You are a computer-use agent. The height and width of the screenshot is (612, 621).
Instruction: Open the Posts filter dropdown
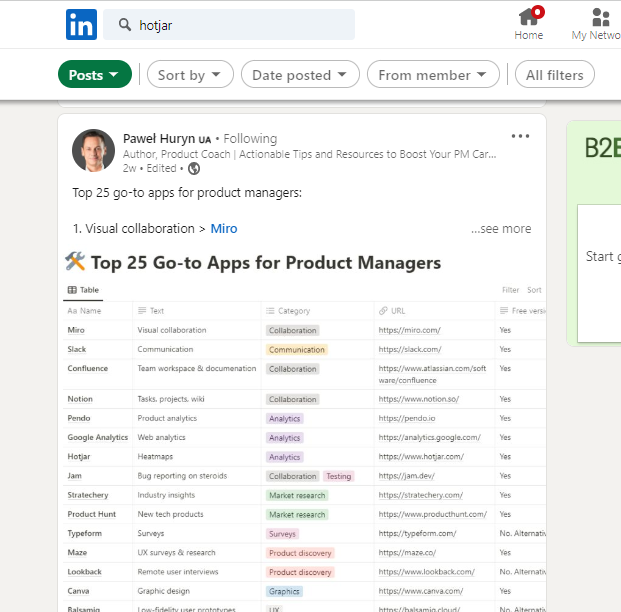coord(95,74)
